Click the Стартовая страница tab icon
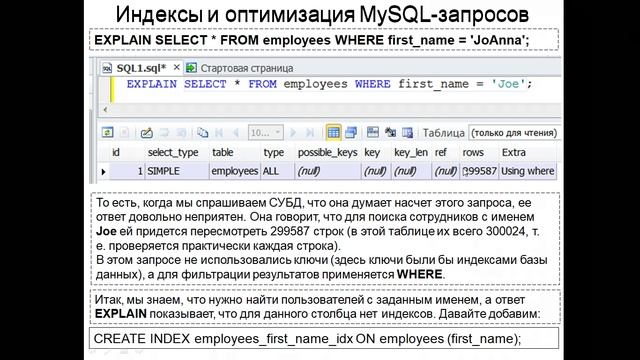Image resolution: width=640 pixels, height=360 pixels. click(191, 68)
